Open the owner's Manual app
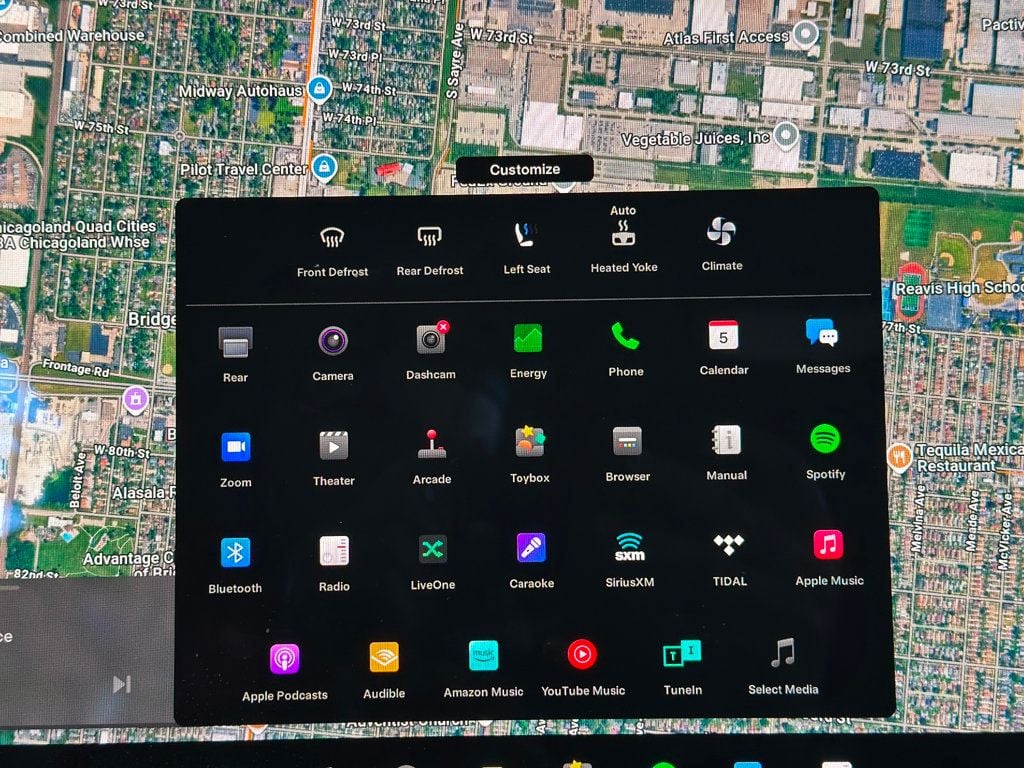Viewport: 1024px width, 768px height. pyautogui.click(x=726, y=440)
